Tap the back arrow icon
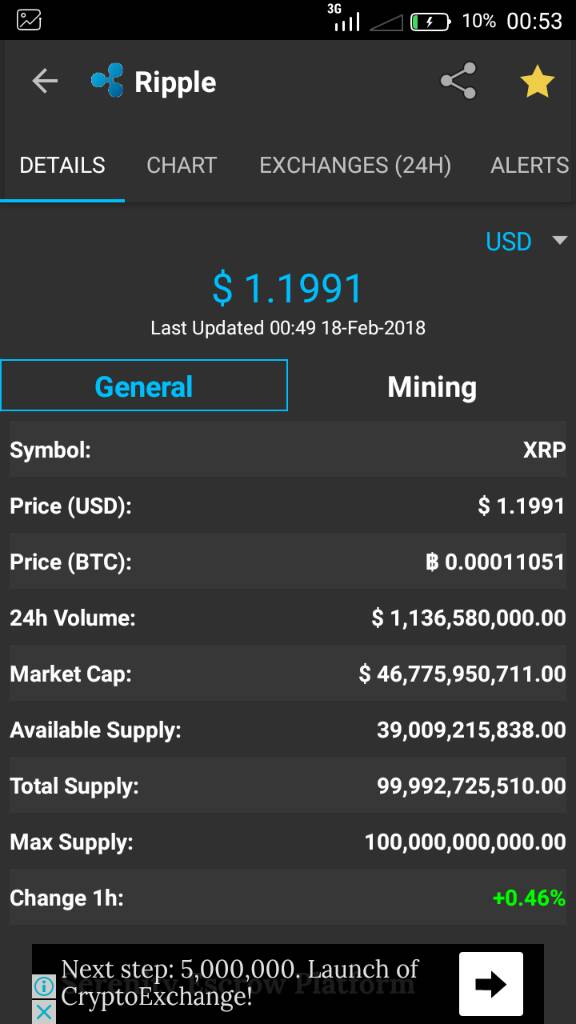 tap(44, 82)
